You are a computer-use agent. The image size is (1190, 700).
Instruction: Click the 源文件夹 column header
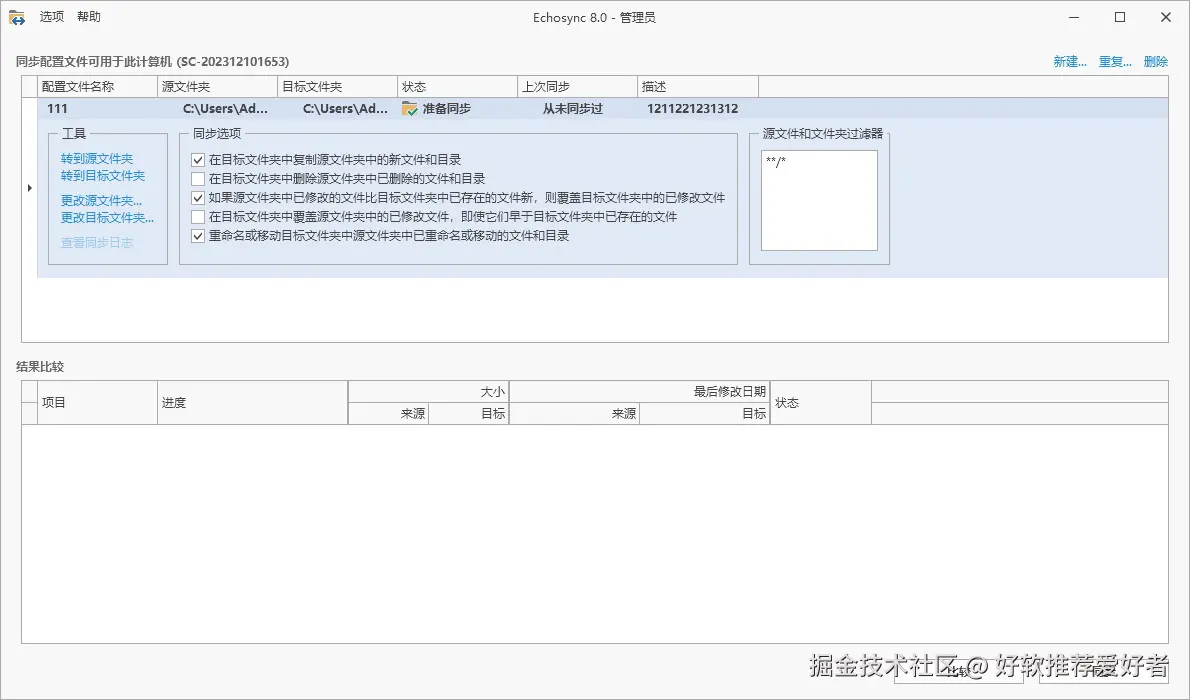[x=217, y=87]
